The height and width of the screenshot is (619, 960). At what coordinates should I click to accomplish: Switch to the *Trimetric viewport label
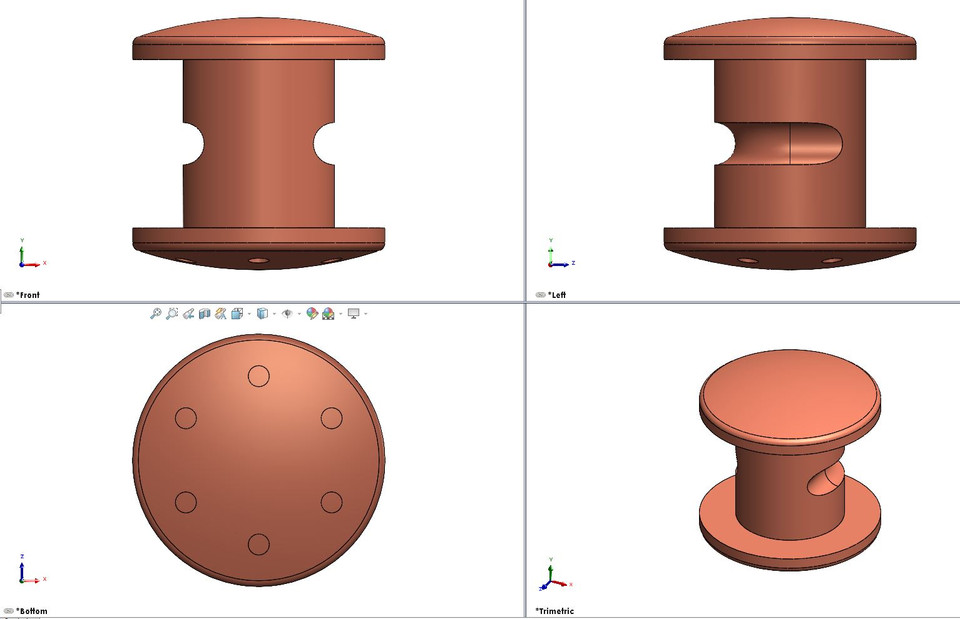tap(557, 609)
